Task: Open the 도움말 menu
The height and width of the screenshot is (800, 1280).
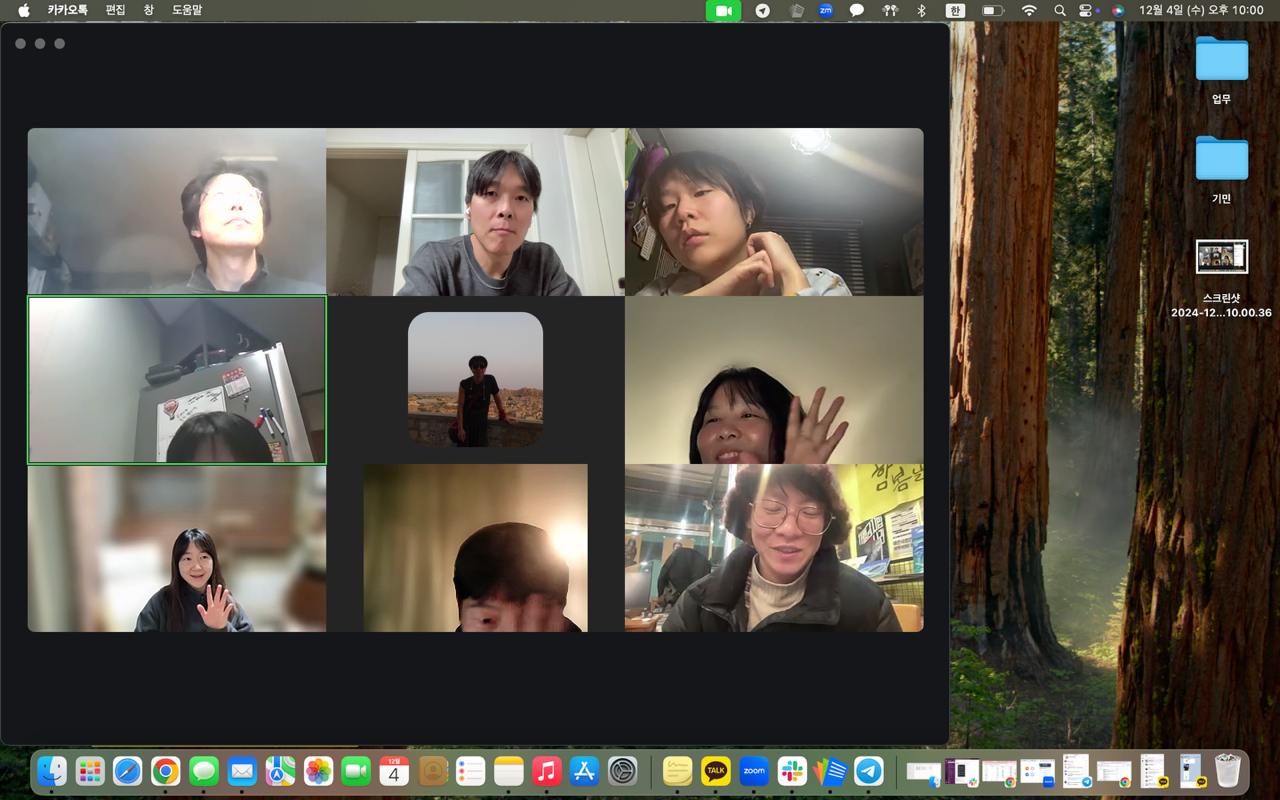Action: pos(187,10)
